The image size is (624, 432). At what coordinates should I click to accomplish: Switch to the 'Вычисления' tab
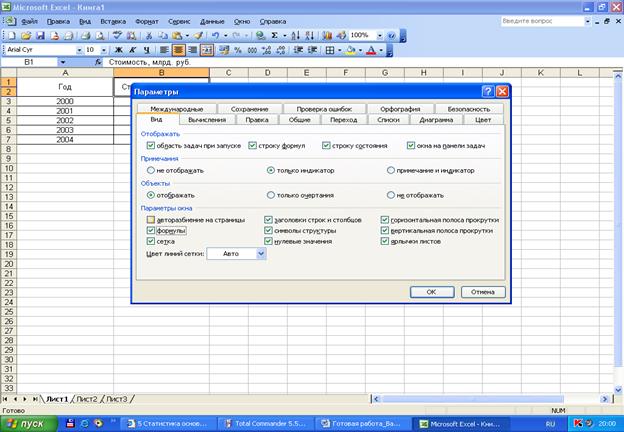point(207,120)
